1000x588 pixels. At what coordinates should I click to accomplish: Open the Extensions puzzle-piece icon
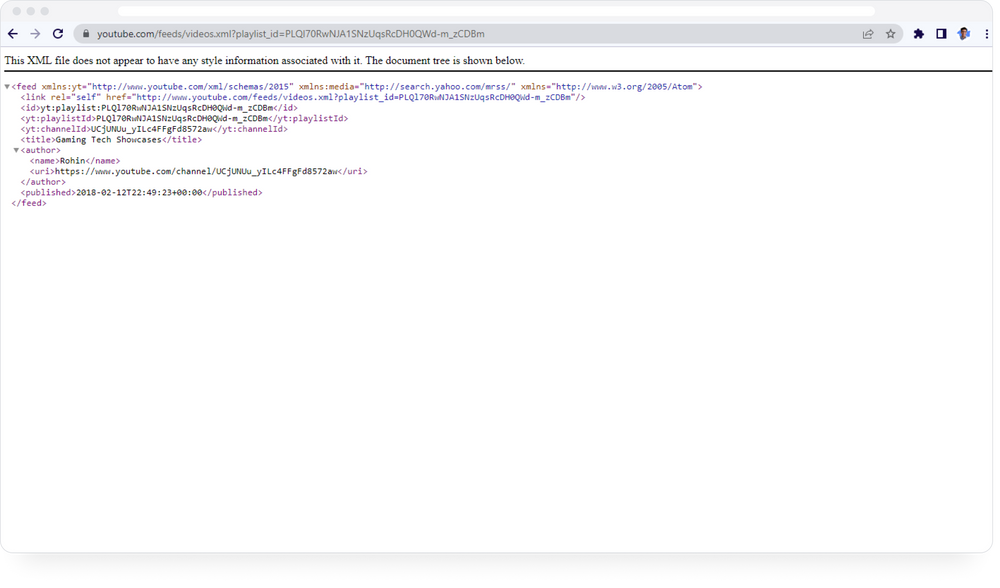click(x=918, y=33)
